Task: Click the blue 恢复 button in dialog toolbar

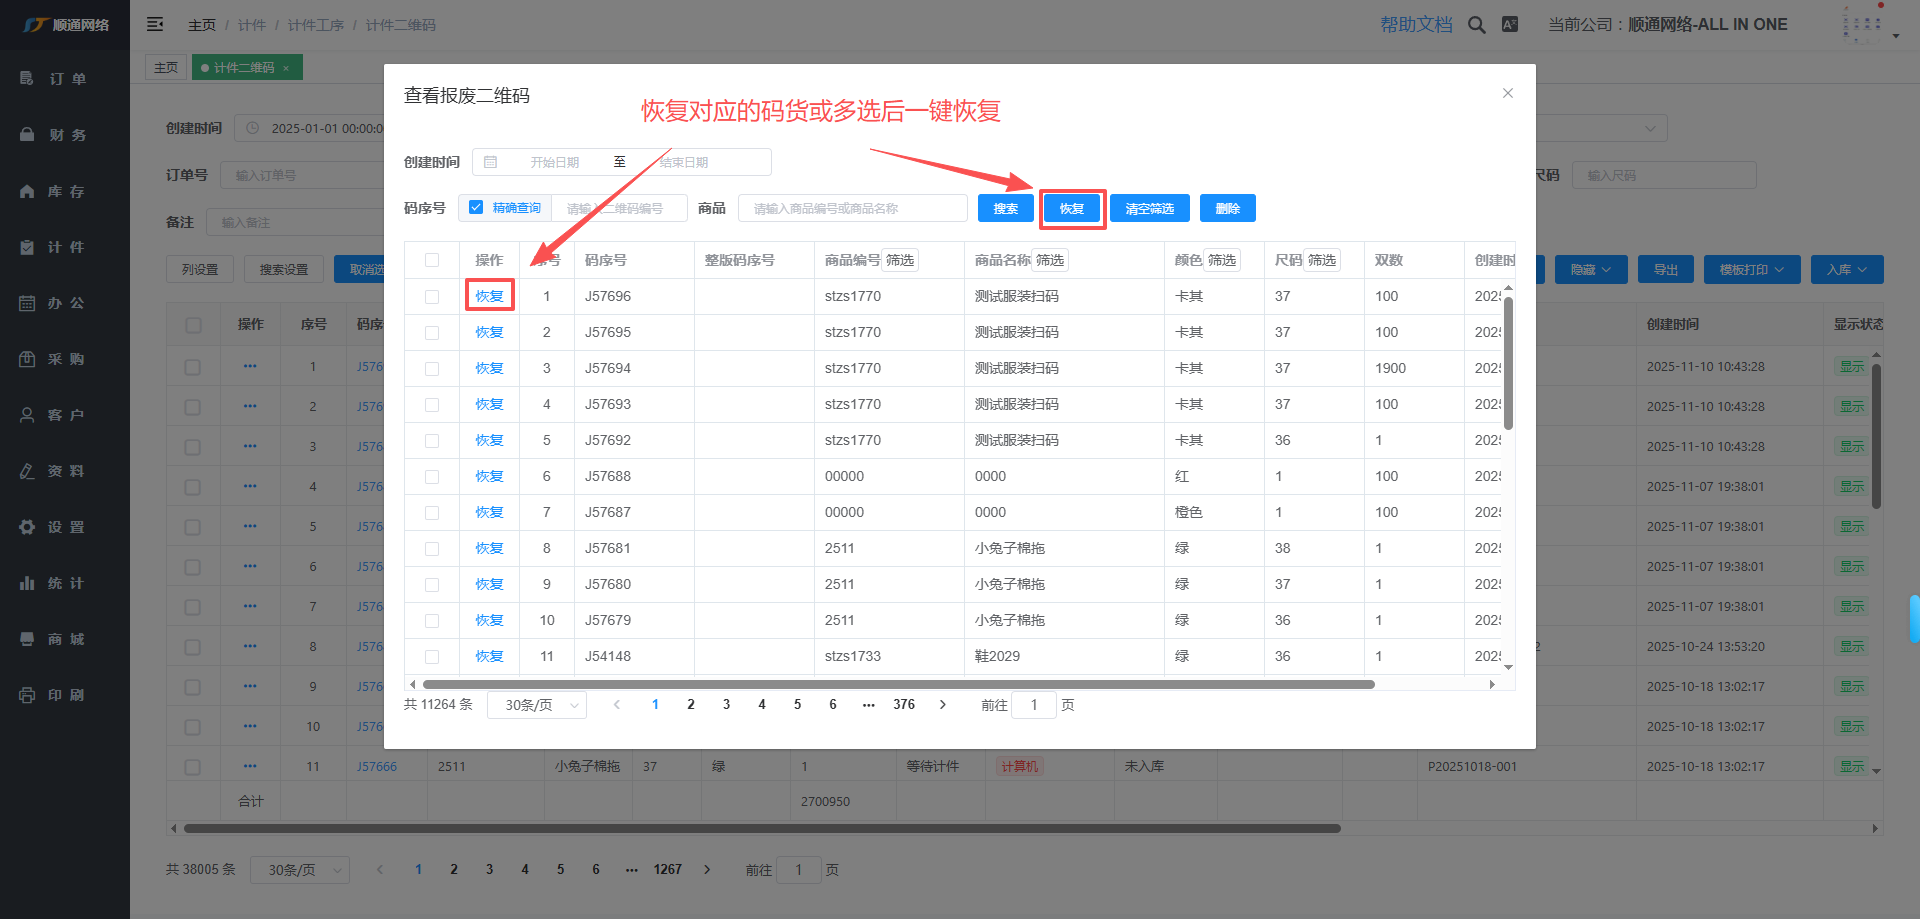Action: click(1071, 209)
